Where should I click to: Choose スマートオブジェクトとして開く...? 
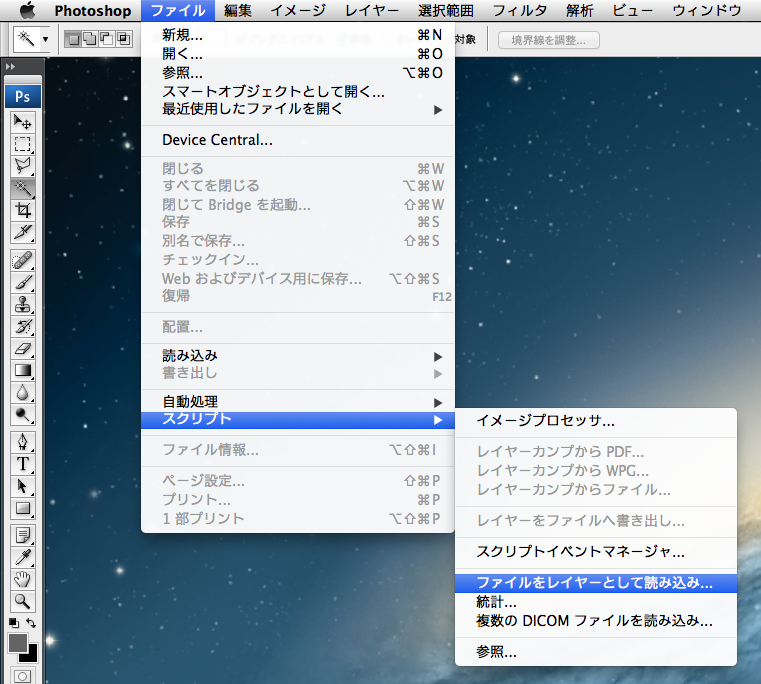(x=298, y=91)
